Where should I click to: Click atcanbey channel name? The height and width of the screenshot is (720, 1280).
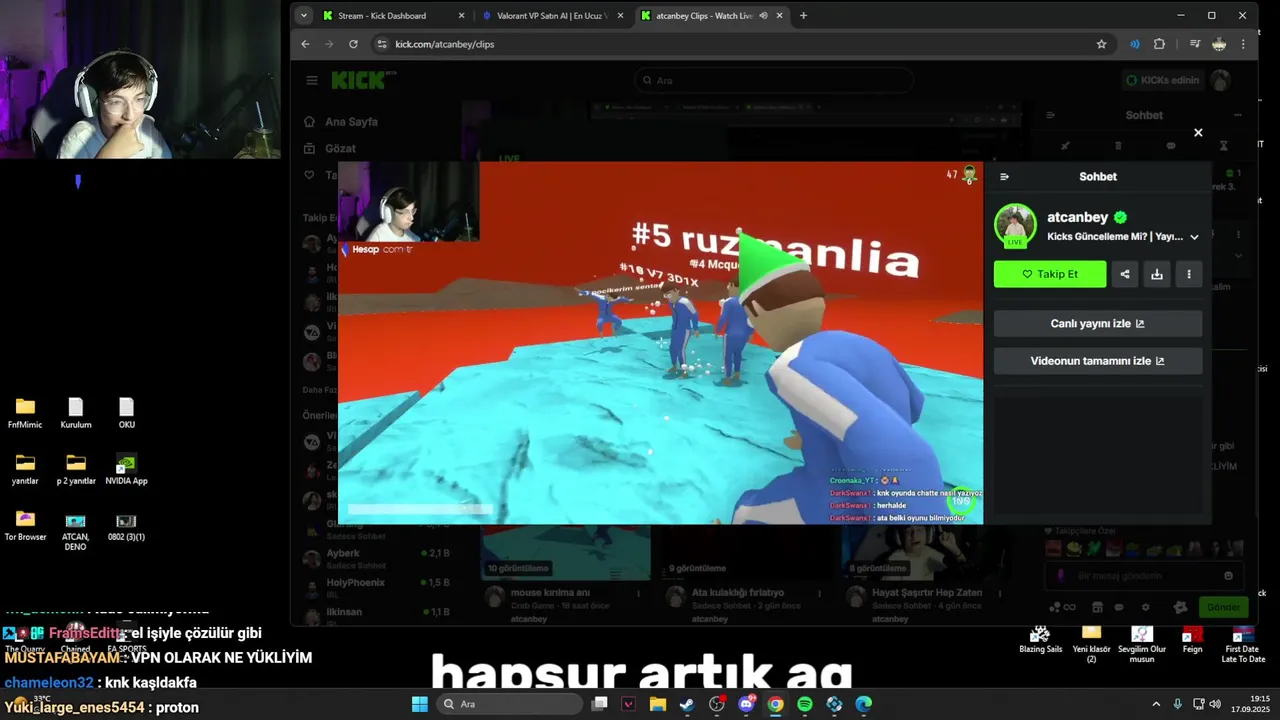coord(1077,217)
